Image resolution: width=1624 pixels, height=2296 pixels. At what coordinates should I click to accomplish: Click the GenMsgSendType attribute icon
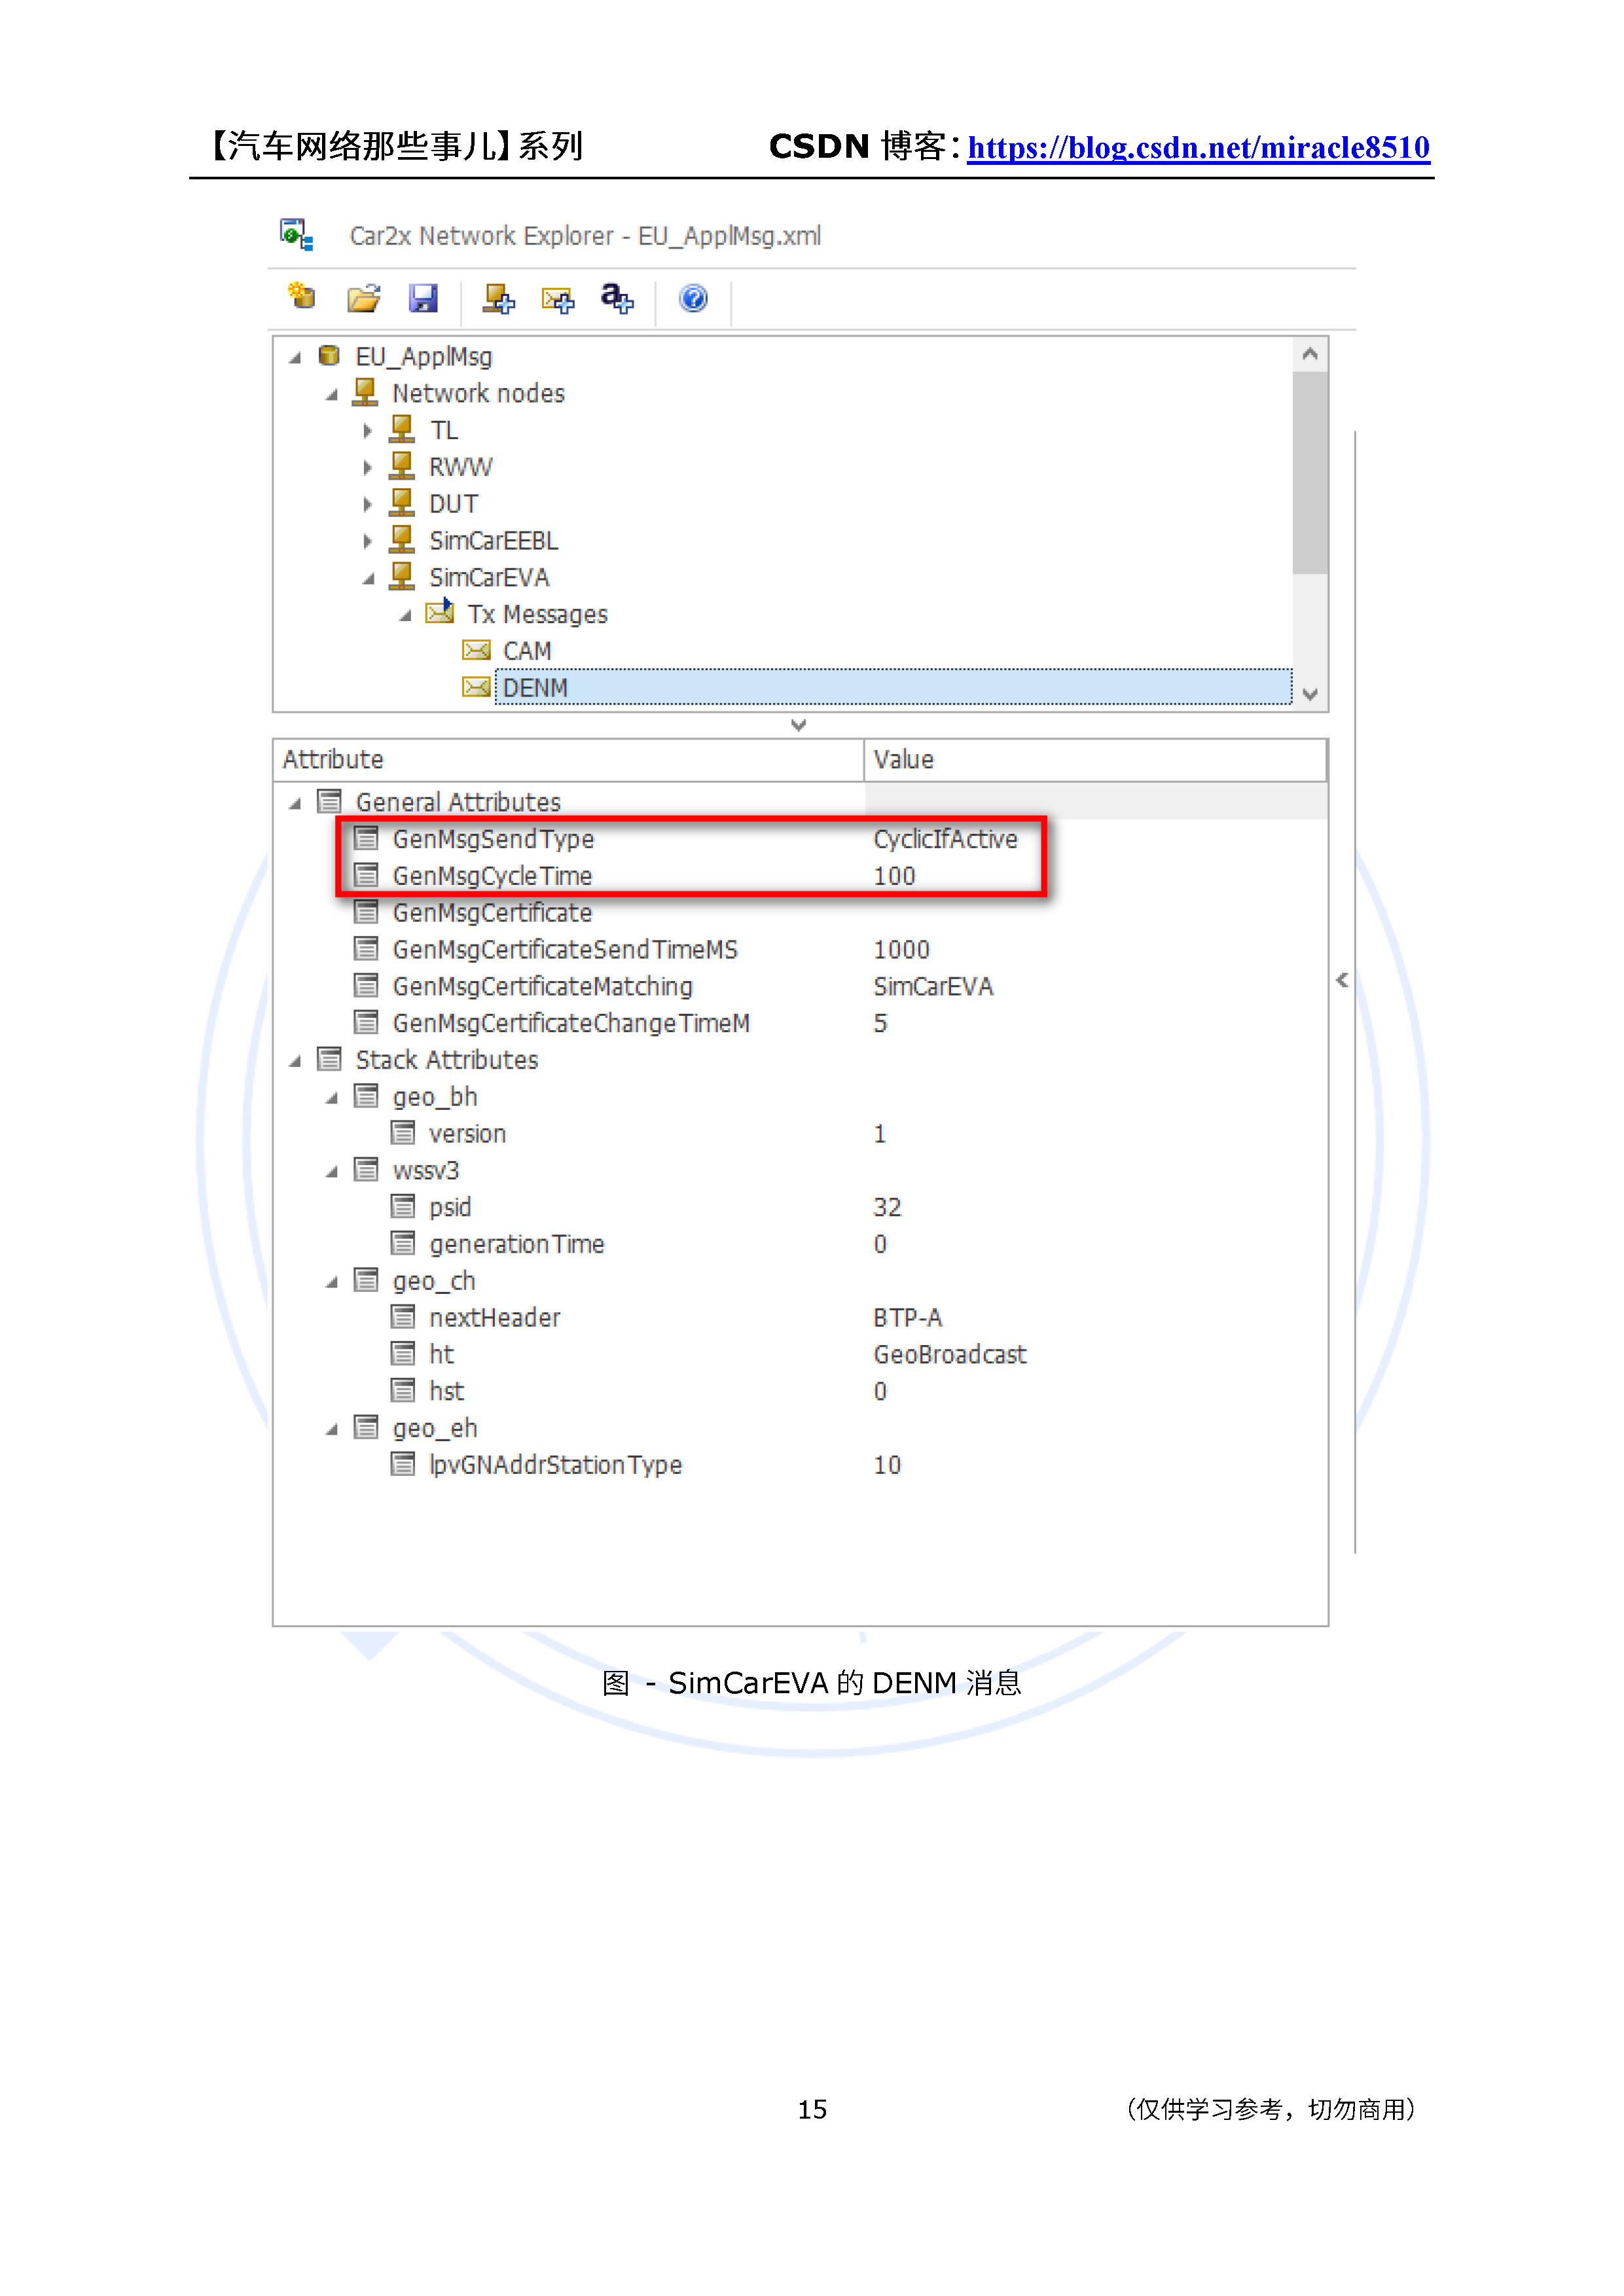pos(366,838)
